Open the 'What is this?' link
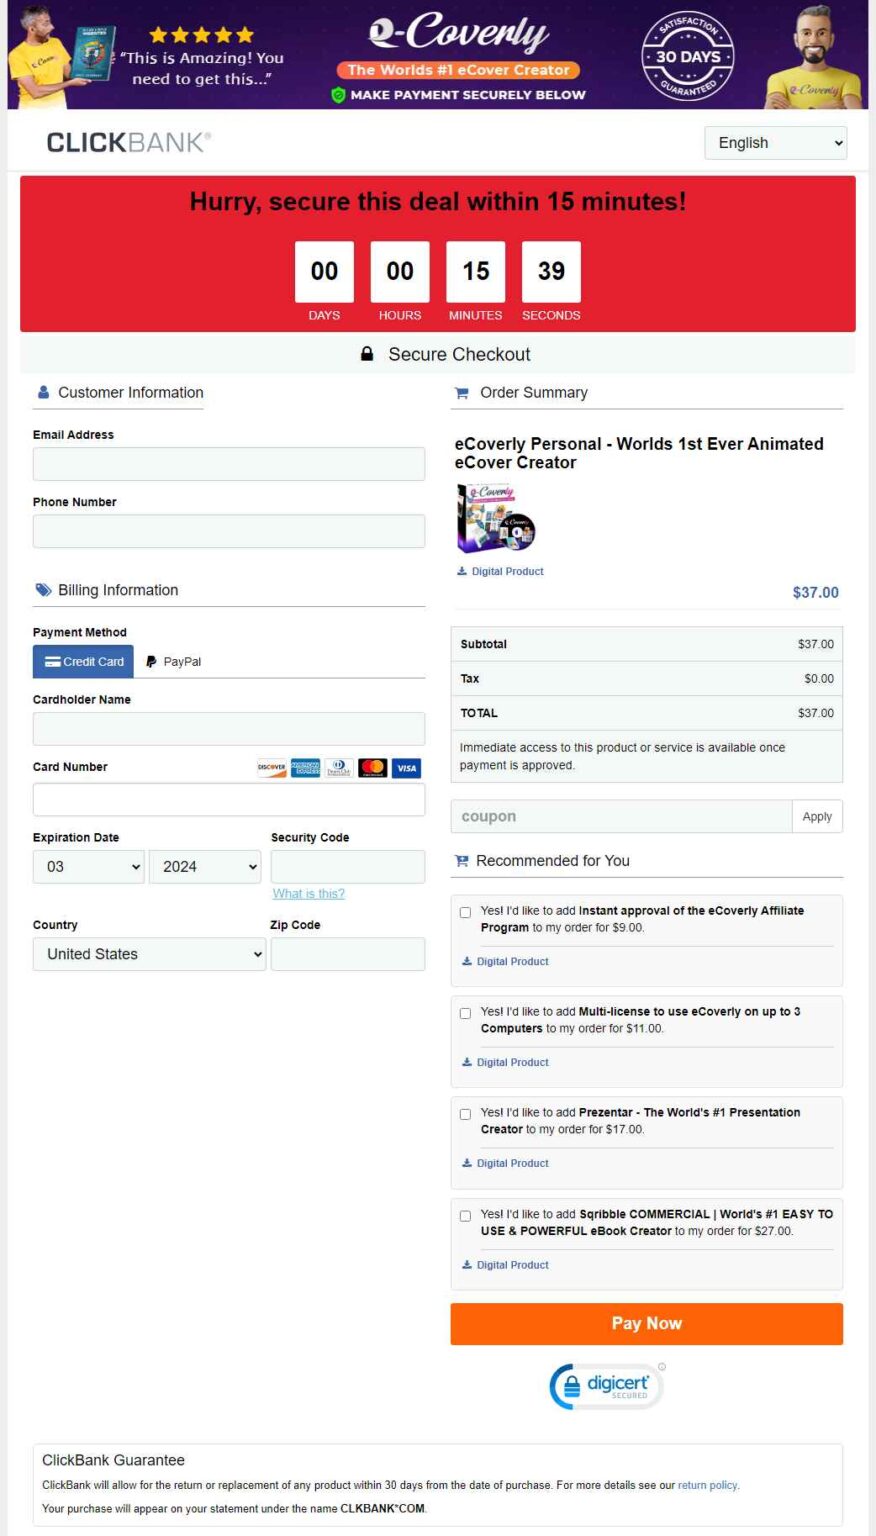876x1536 pixels. (309, 894)
